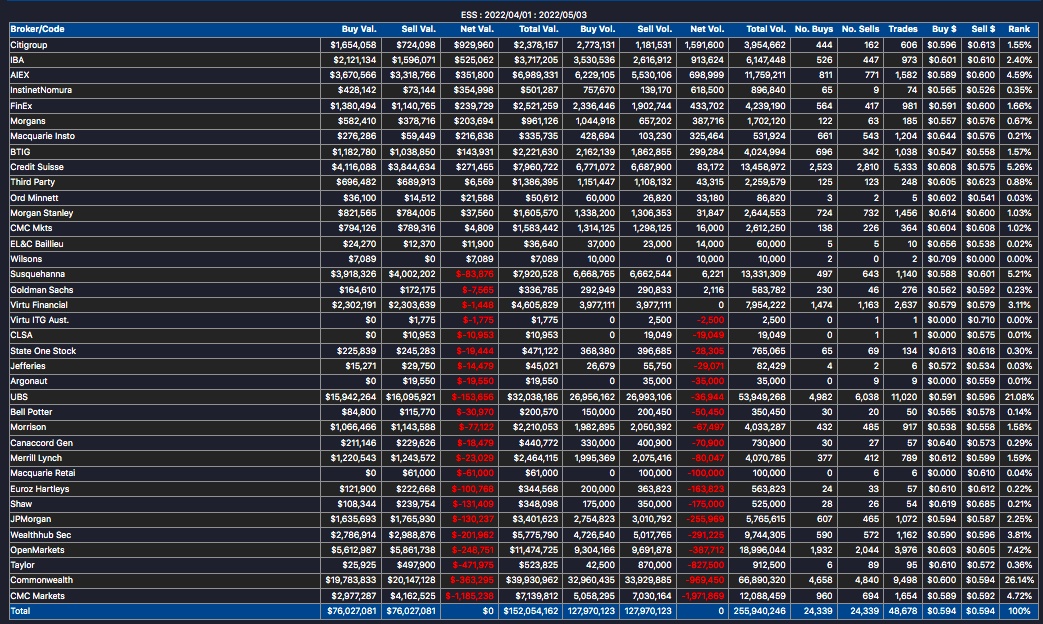1043x624 pixels.
Task: Select the Total Val. column header
Action: coord(538,29)
